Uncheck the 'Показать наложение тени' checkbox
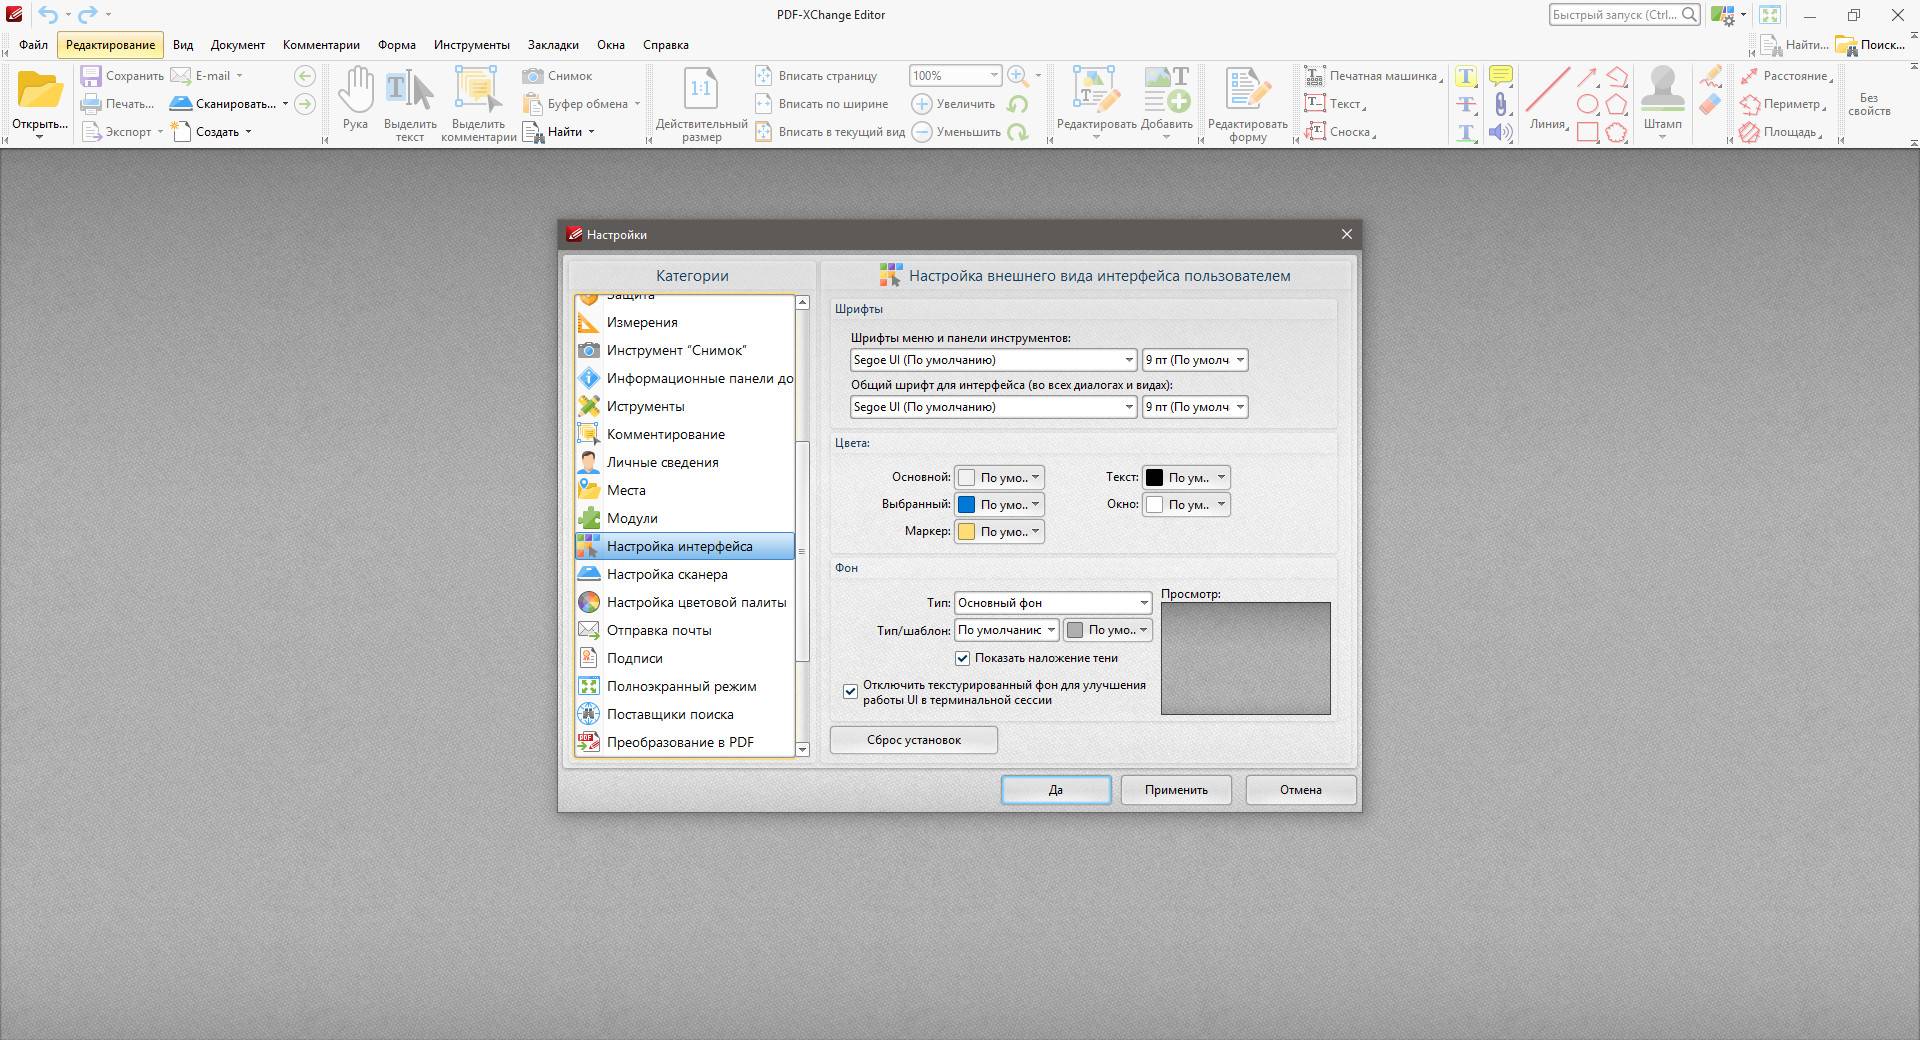 (963, 658)
